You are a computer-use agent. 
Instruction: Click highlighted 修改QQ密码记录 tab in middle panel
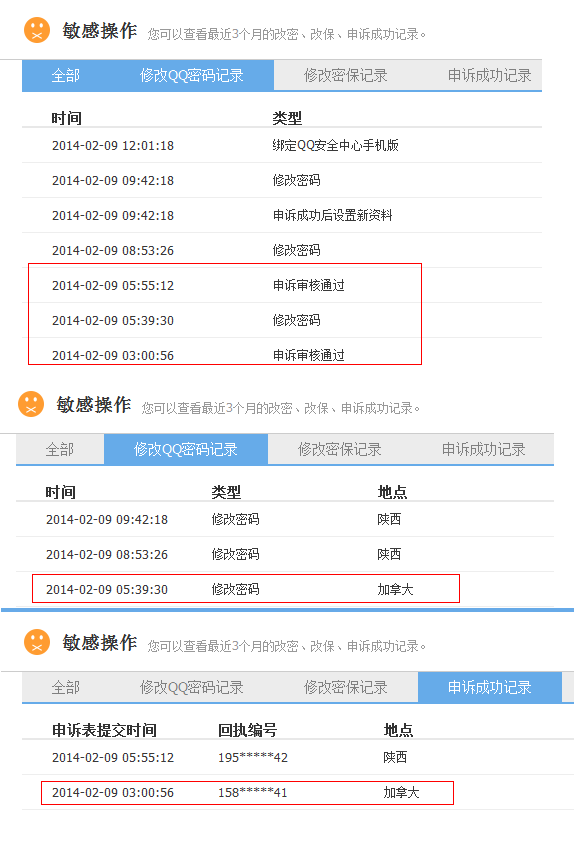(186, 449)
